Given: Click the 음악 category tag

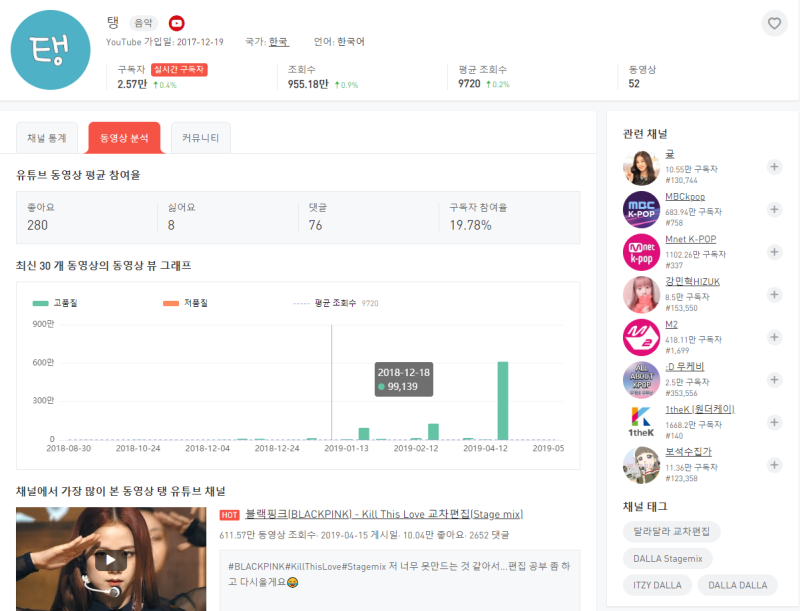Looking at the screenshot, I should 143,23.
